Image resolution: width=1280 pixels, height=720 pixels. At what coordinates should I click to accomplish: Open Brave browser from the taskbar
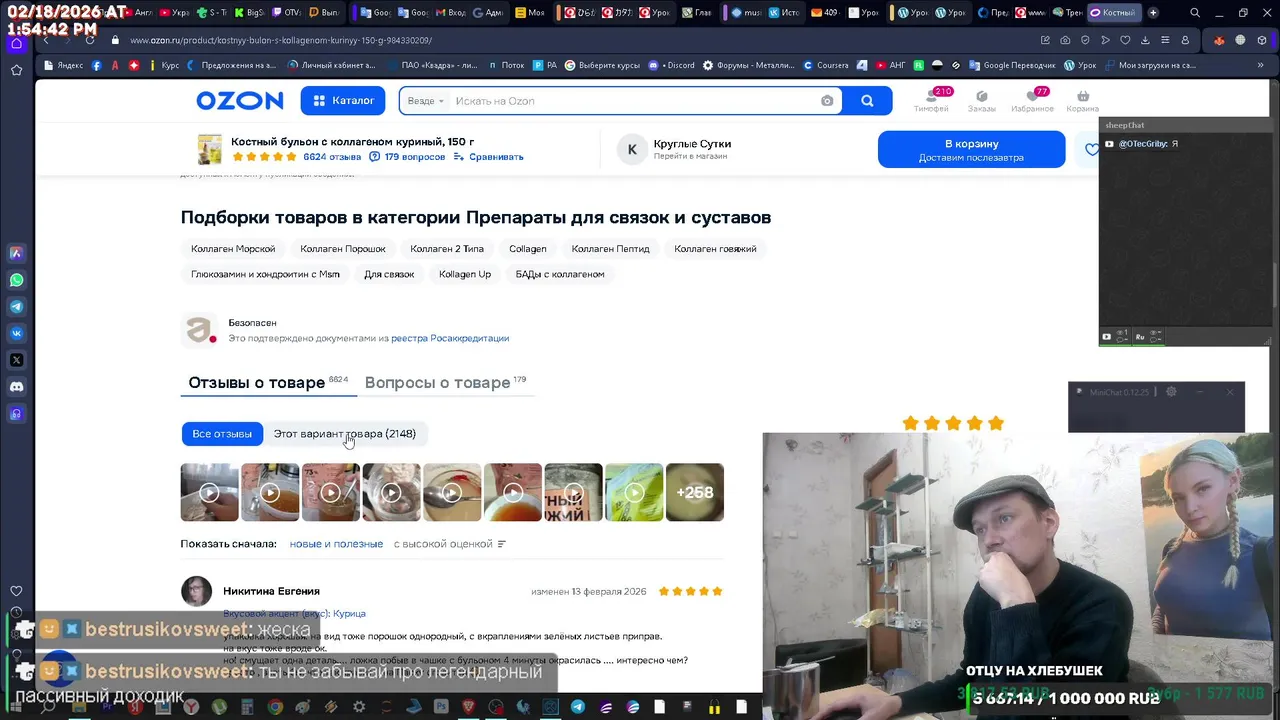[469, 707]
